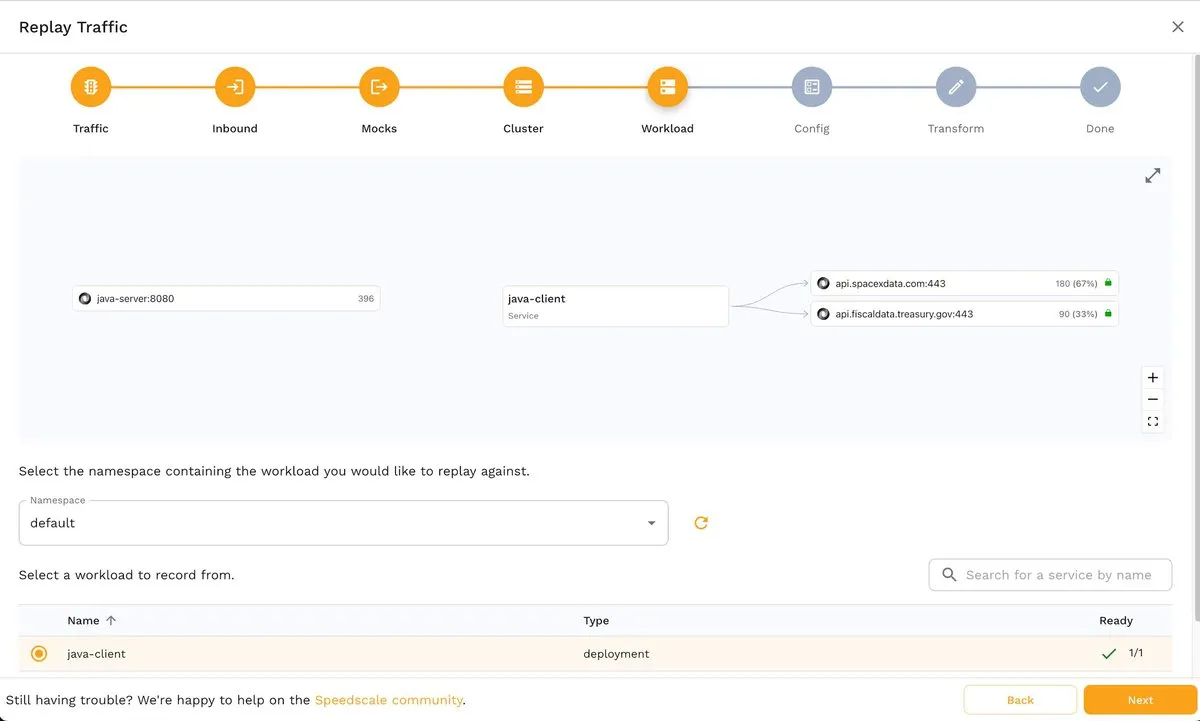Viewport: 1200px width, 721px height.
Task: Click the Traffic step icon
Action: (91, 87)
